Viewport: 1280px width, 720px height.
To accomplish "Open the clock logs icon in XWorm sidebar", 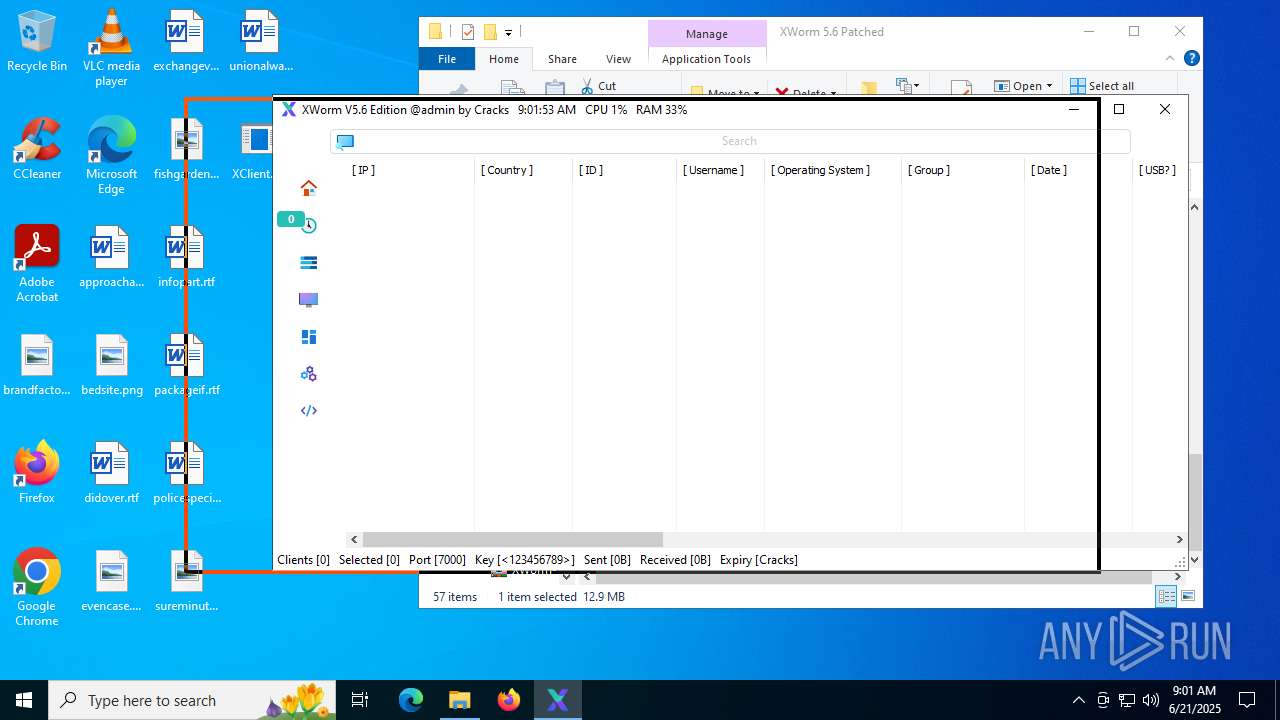I will point(308,225).
